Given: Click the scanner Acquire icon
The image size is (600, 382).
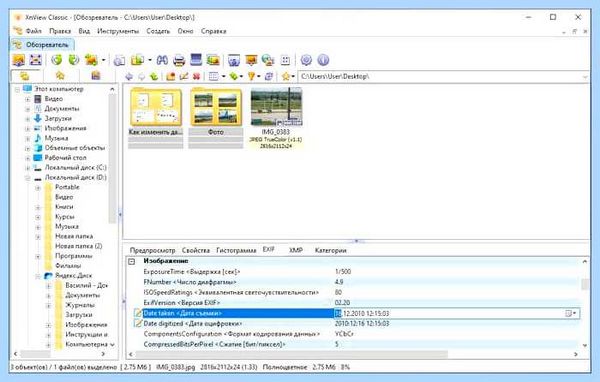Looking at the screenshot, I should pyautogui.click(x=196, y=60).
